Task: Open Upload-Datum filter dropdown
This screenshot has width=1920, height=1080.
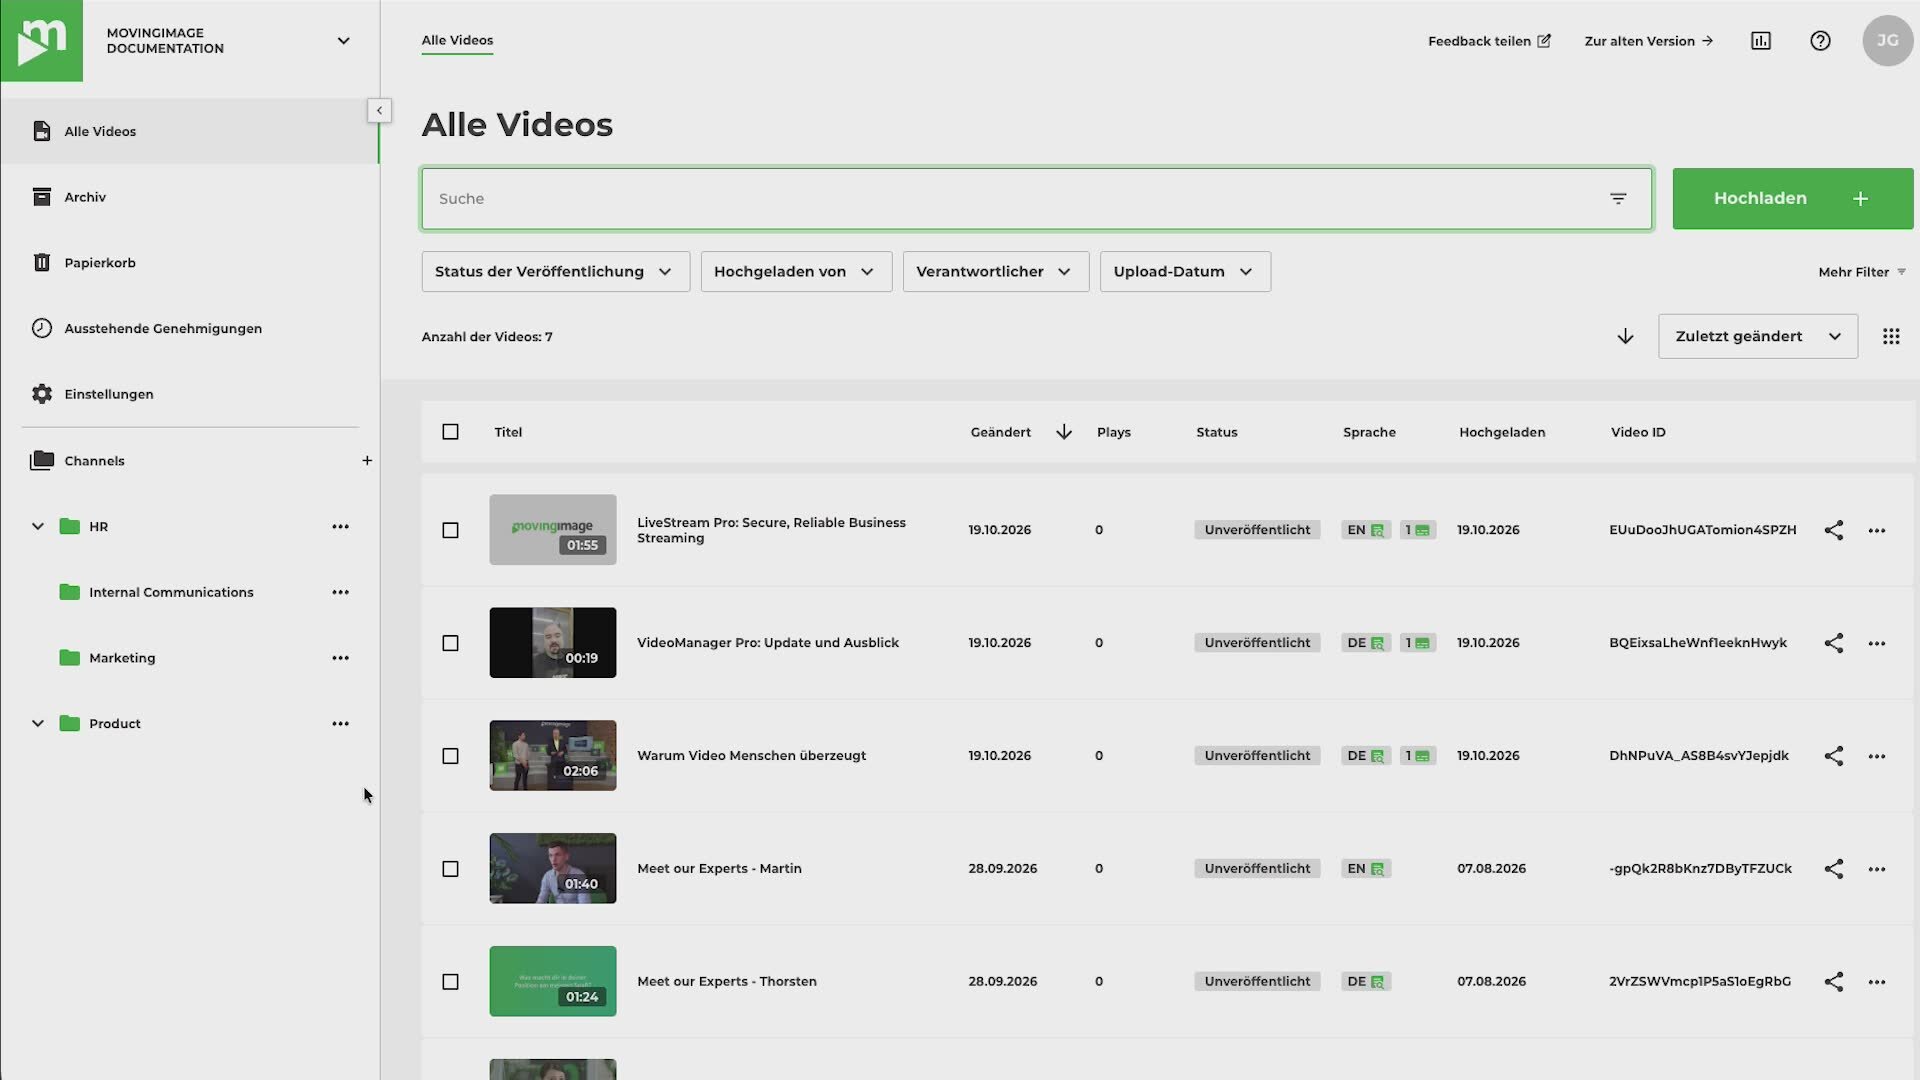Action: tap(1185, 272)
